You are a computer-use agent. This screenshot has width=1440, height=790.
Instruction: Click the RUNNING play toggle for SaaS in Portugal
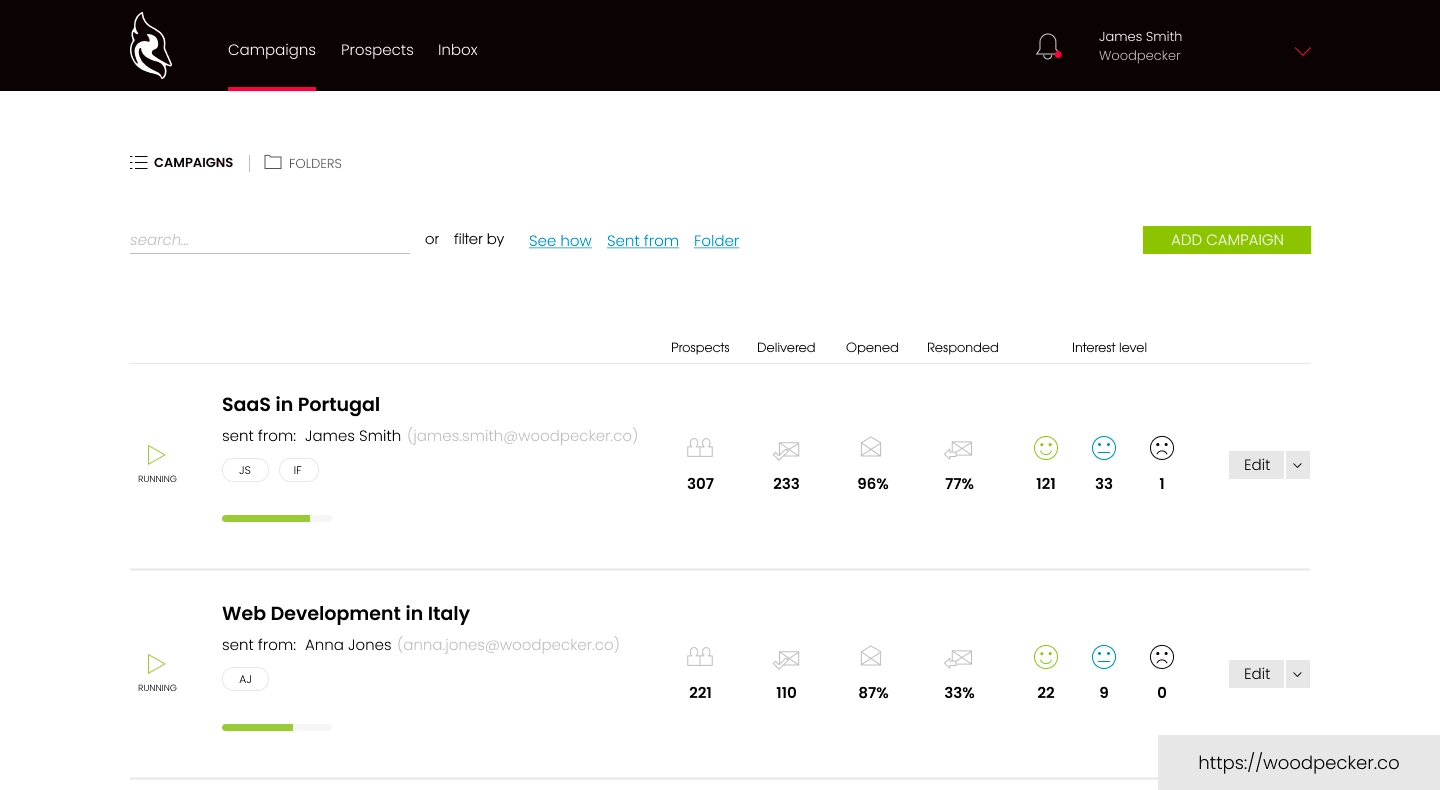[x=156, y=455]
